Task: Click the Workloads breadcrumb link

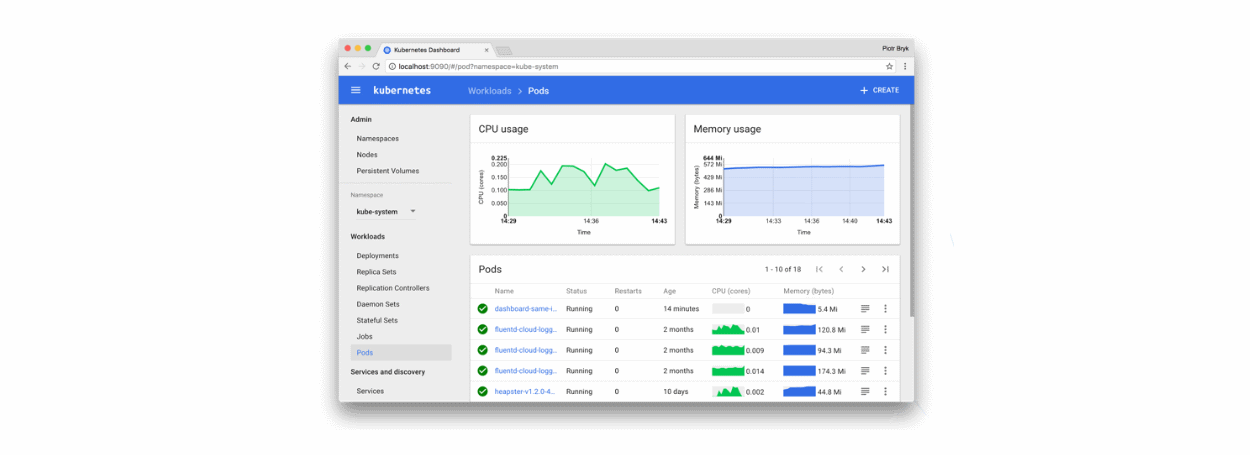Action: click(x=488, y=91)
